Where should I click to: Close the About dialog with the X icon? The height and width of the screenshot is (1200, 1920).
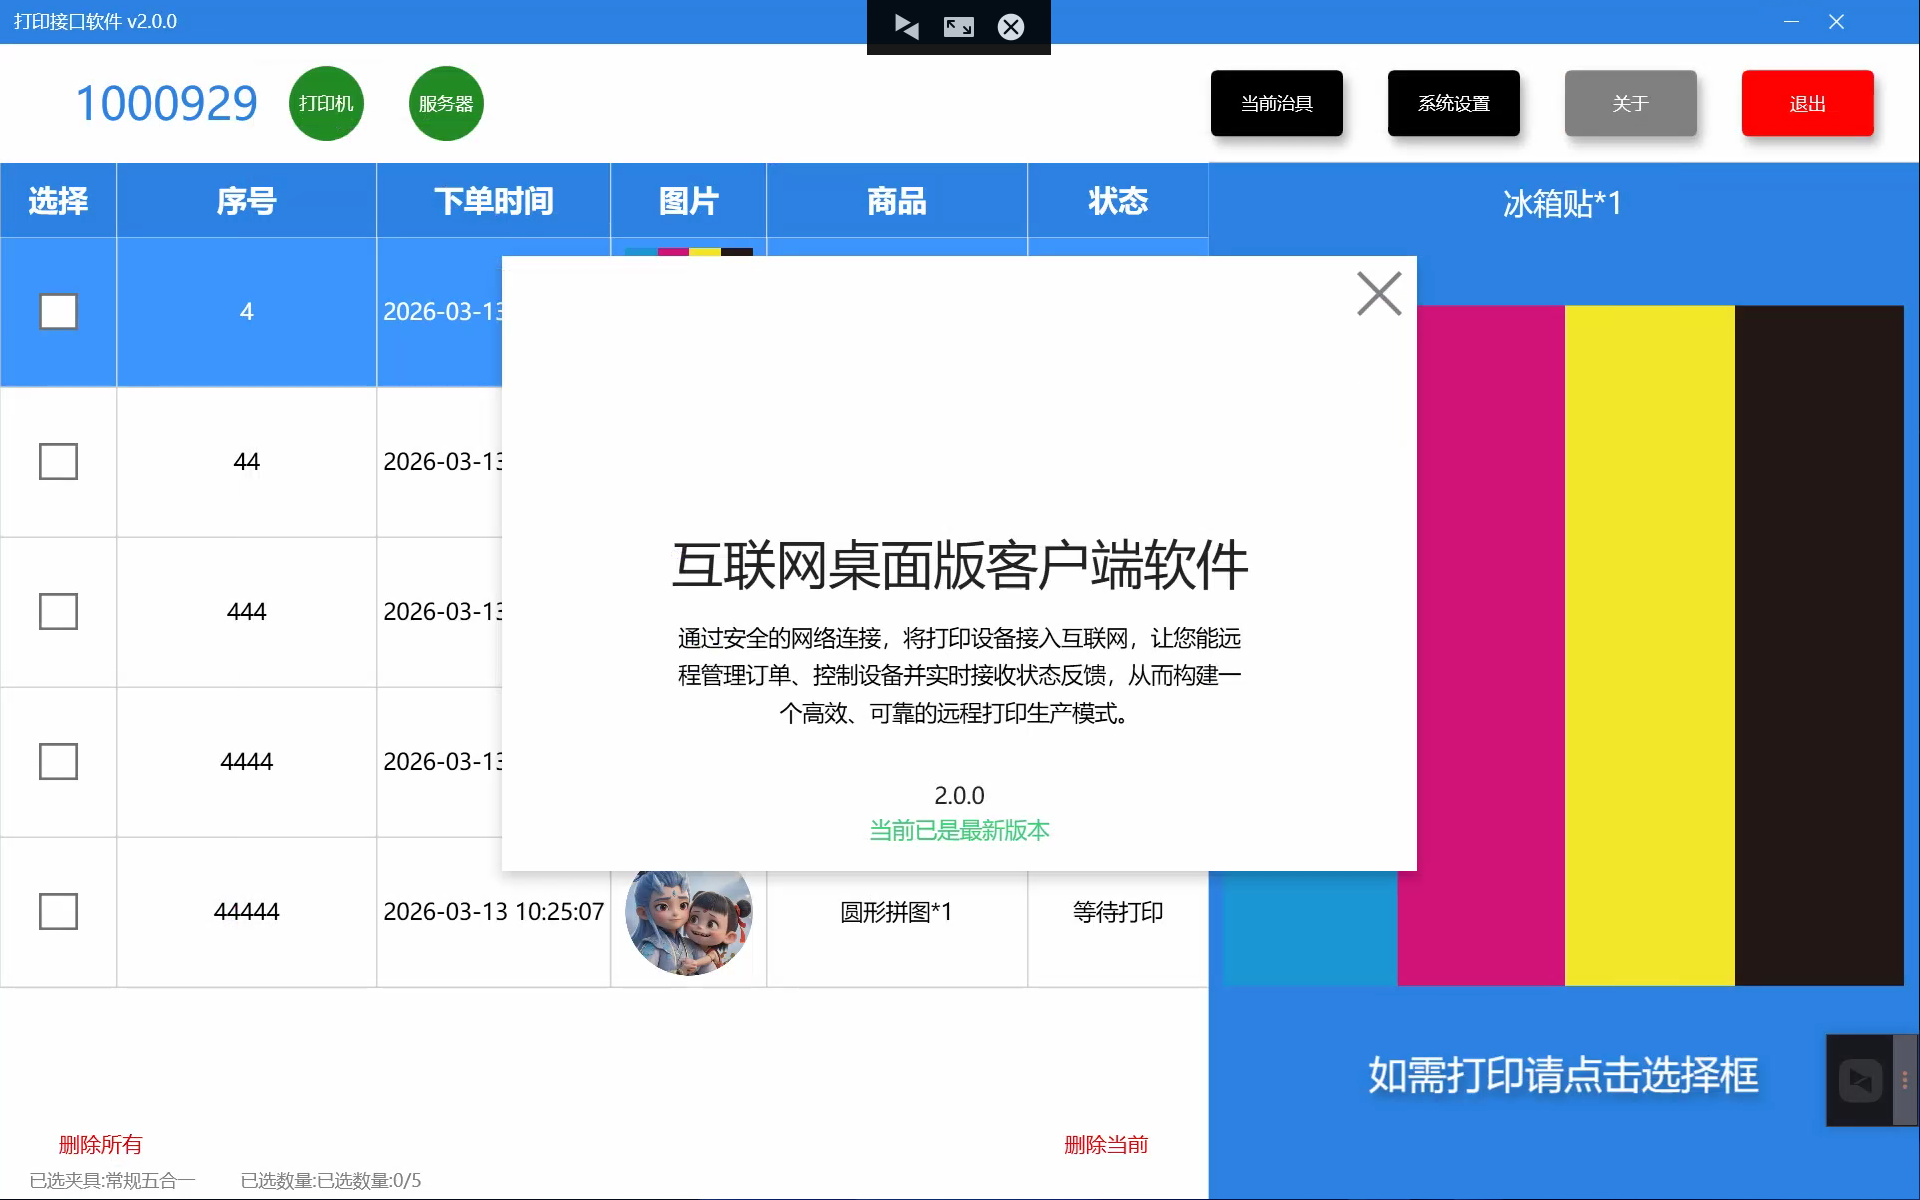pos(1379,294)
